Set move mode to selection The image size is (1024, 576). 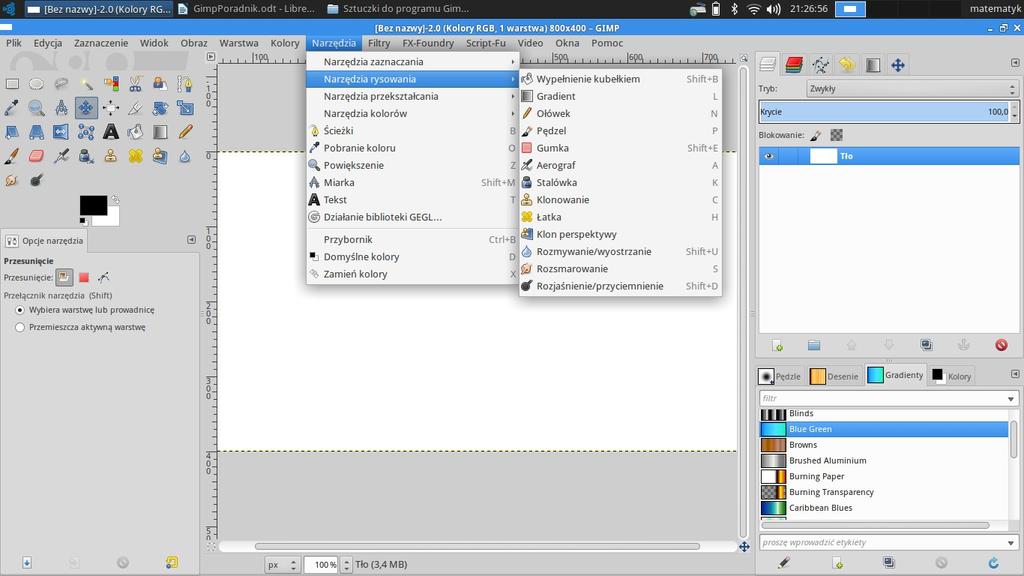84,278
